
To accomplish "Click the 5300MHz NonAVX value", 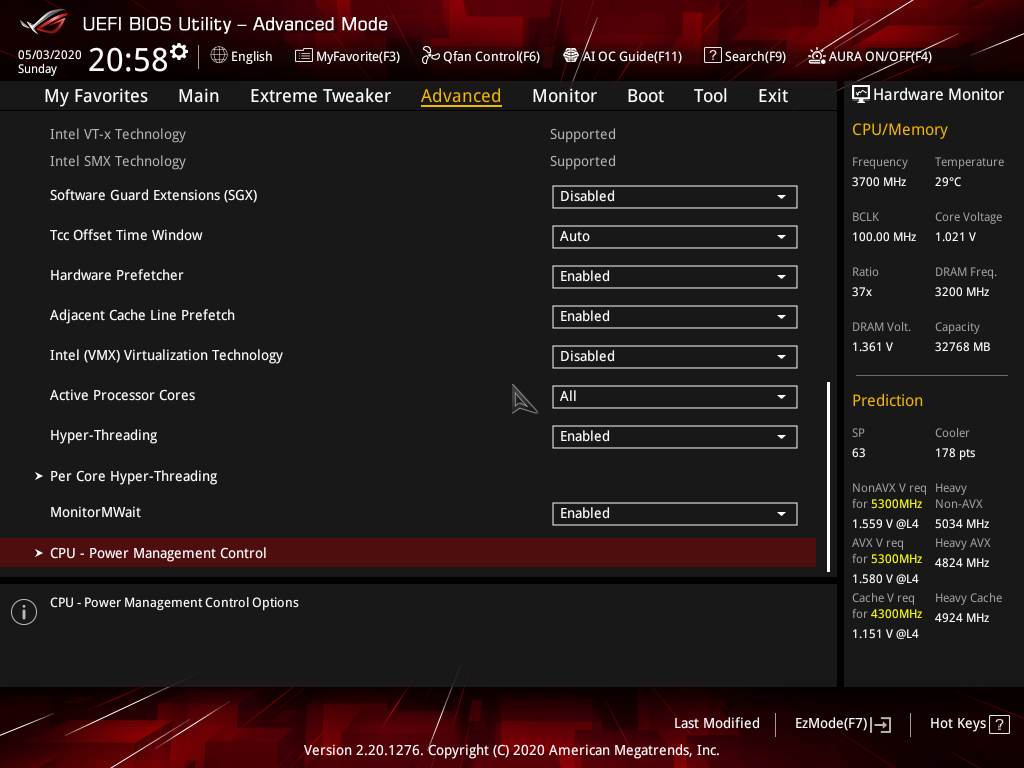I will (x=897, y=504).
